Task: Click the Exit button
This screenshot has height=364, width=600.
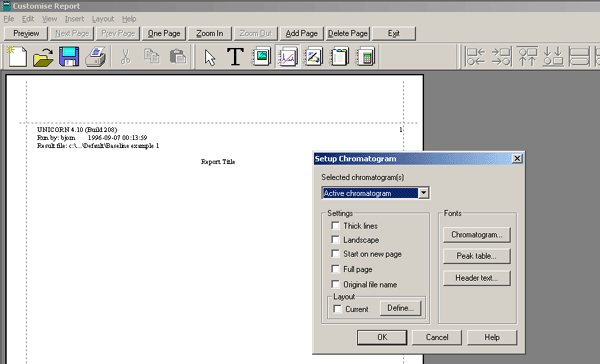Action: pyautogui.click(x=393, y=33)
